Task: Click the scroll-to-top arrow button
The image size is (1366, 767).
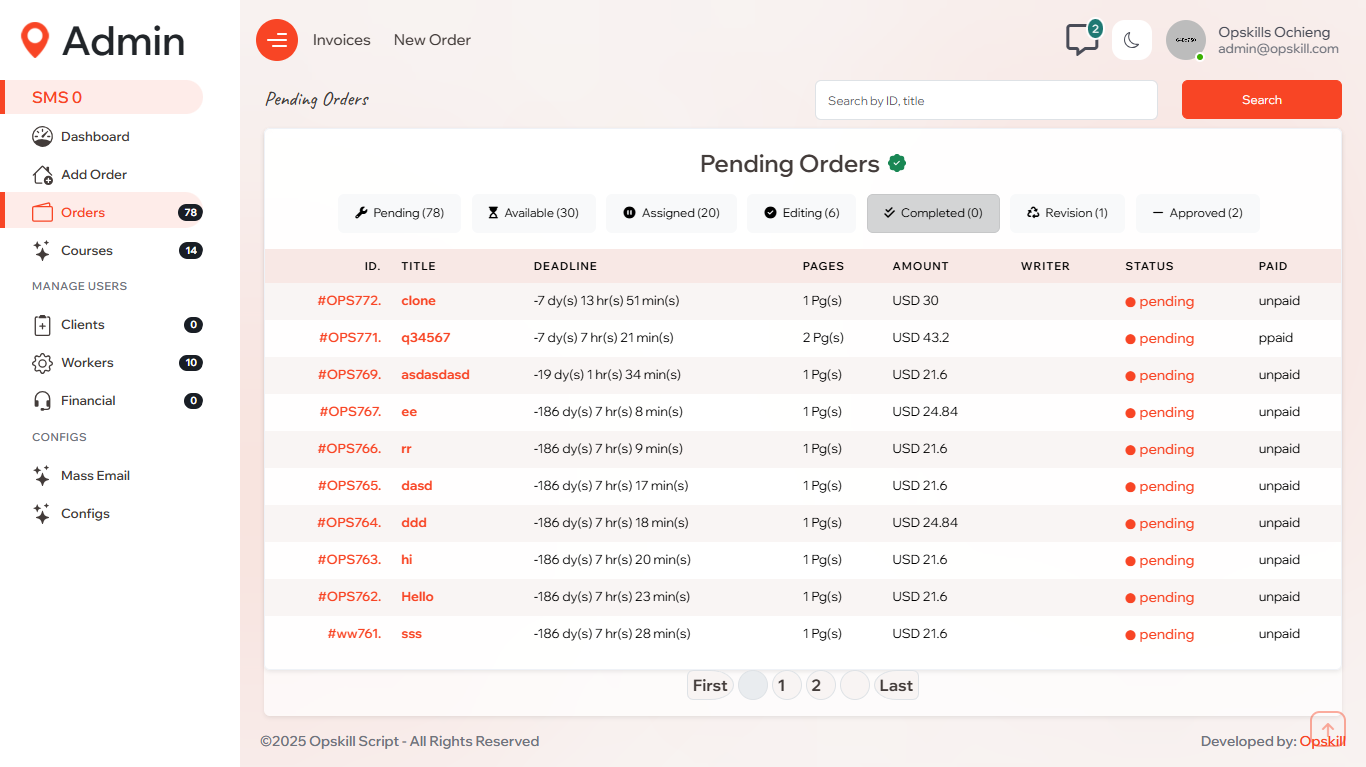Action: [1328, 729]
